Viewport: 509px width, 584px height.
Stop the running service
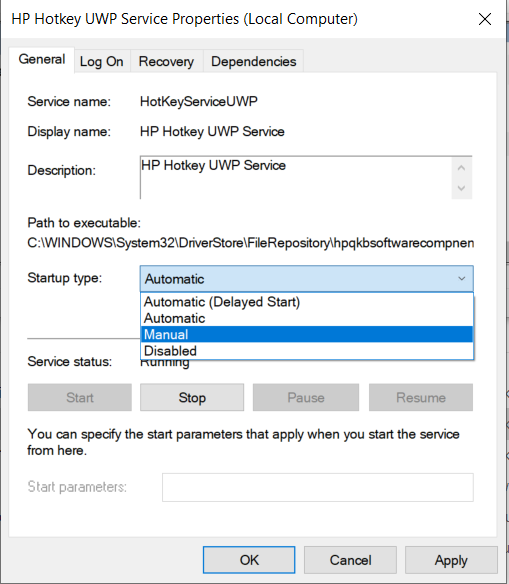pyautogui.click(x=192, y=397)
